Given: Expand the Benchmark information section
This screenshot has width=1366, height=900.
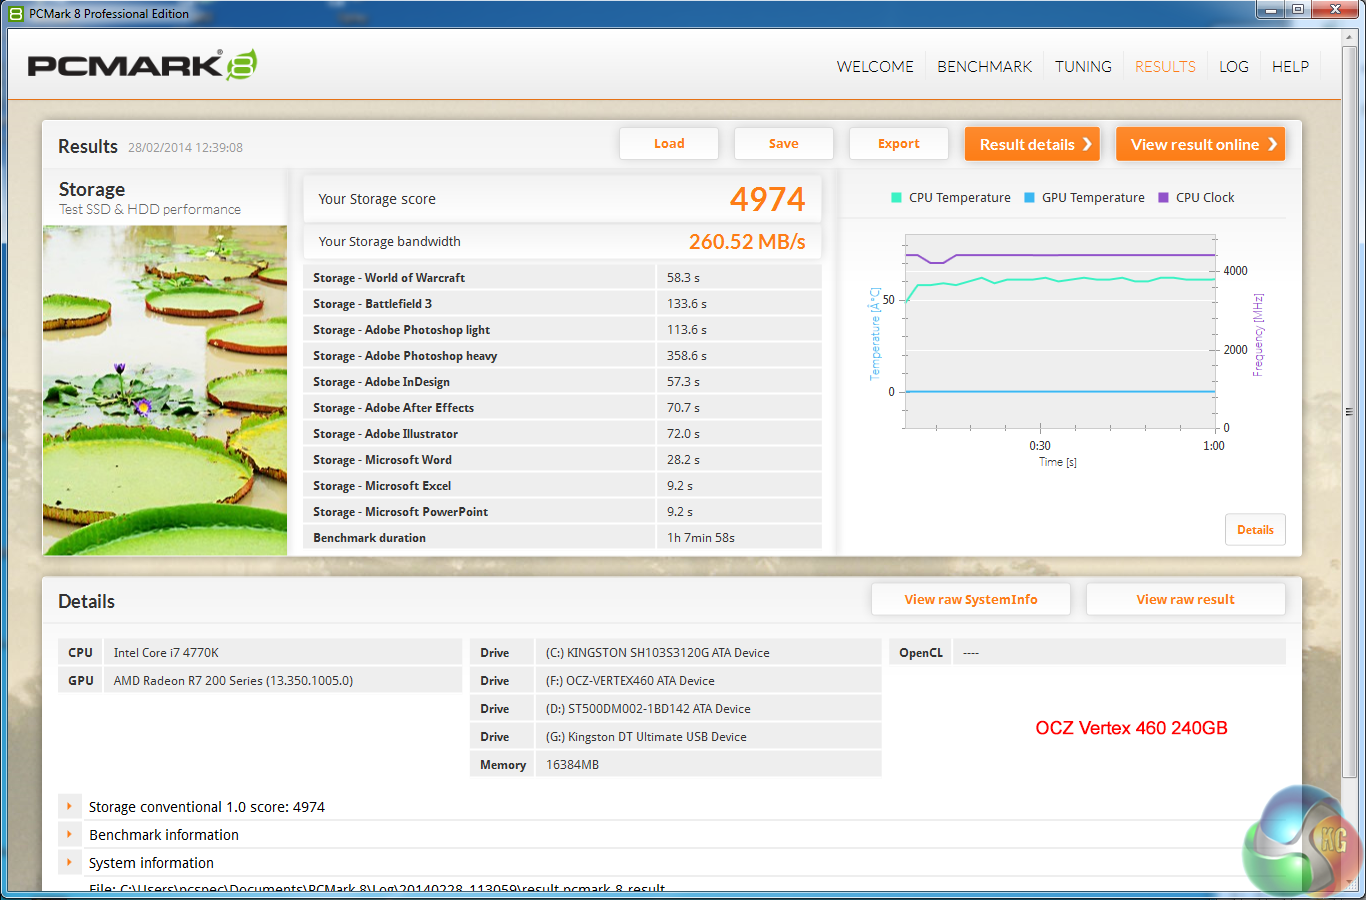Looking at the screenshot, I should click(69, 834).
